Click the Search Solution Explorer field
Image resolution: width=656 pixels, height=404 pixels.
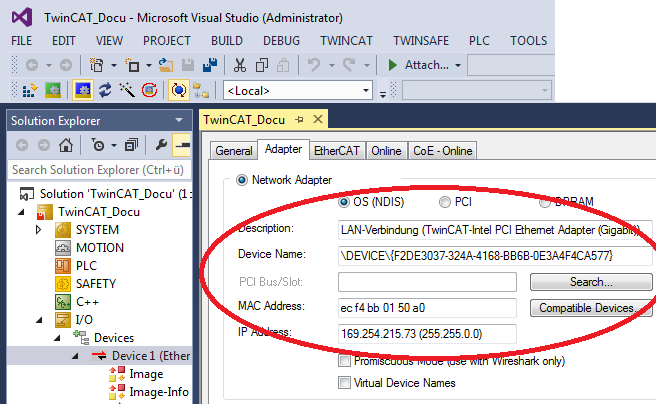click(100, 170)
